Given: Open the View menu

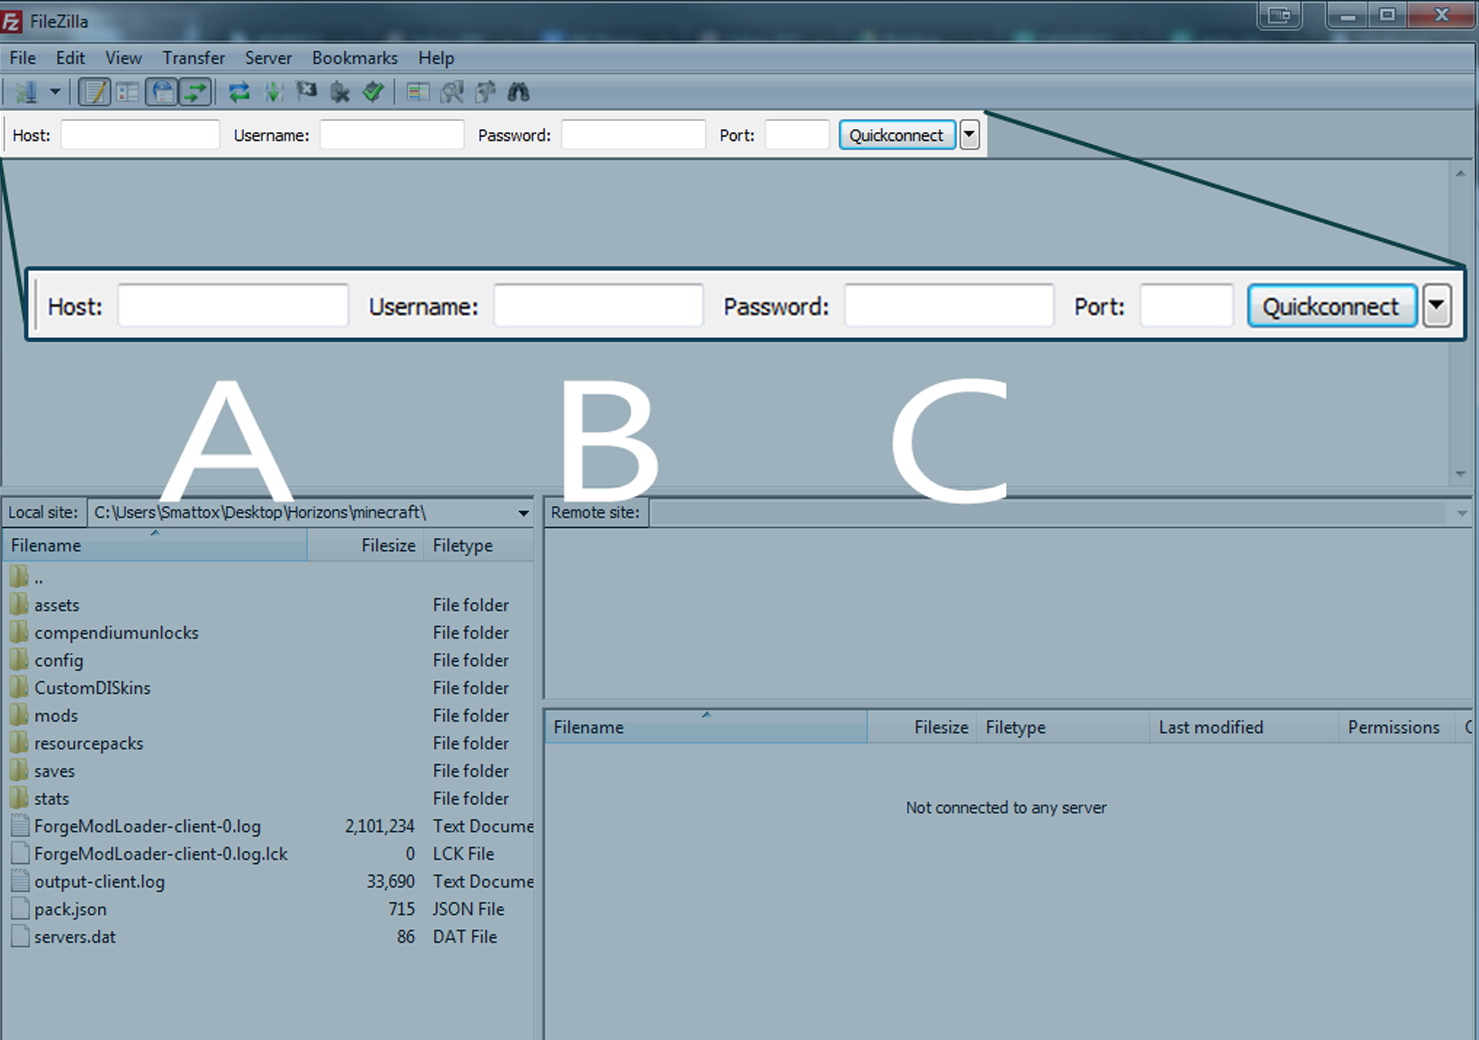Looking at the screenshot, I should coord(124,58).
